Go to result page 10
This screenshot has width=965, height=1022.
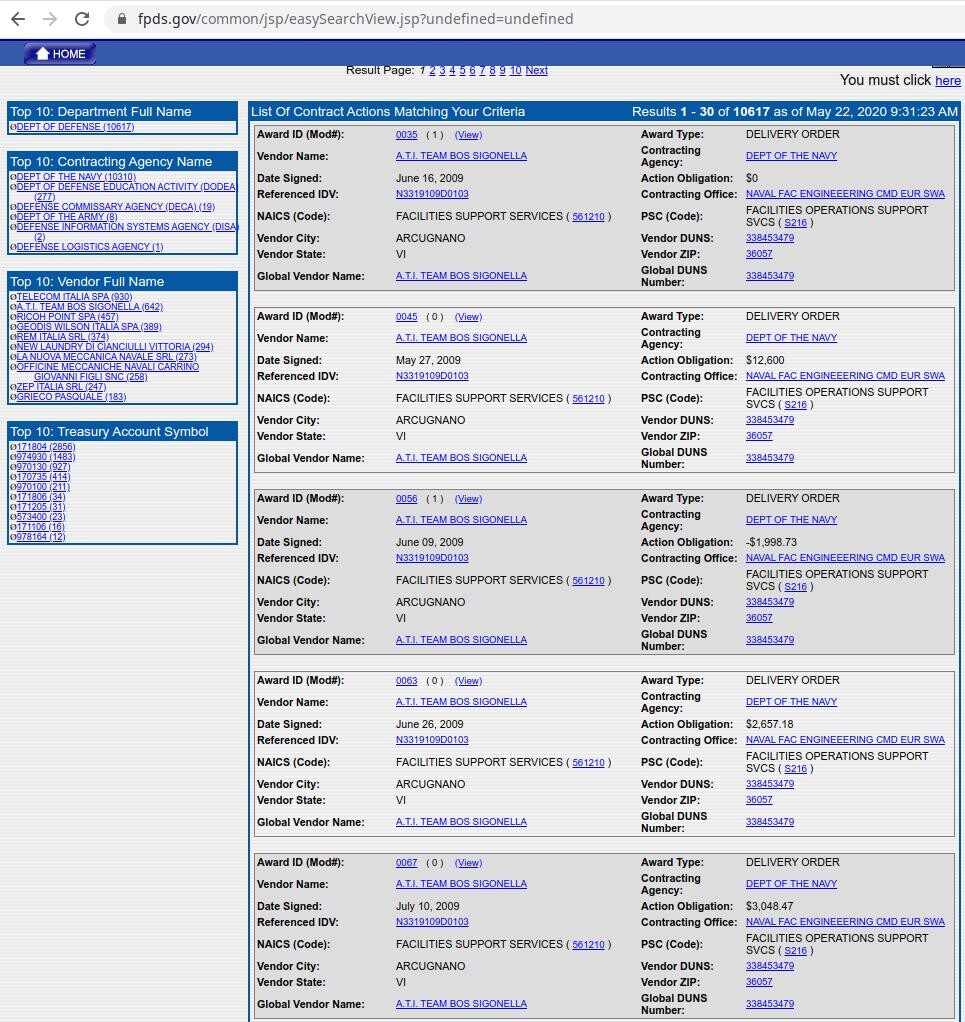(x=515, y=70)
